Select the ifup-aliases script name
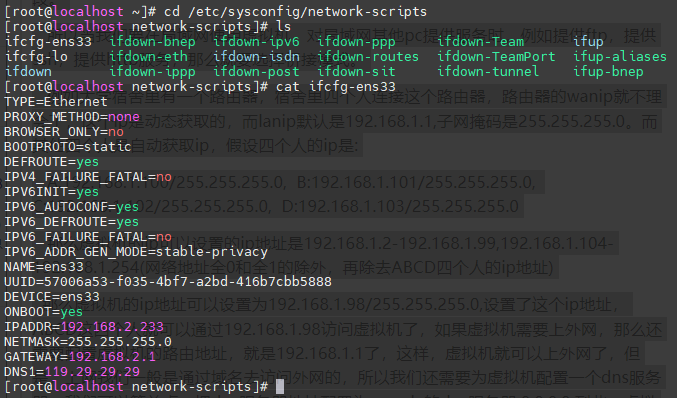This screenshot has width=677, height=398. tap(620, 57)
